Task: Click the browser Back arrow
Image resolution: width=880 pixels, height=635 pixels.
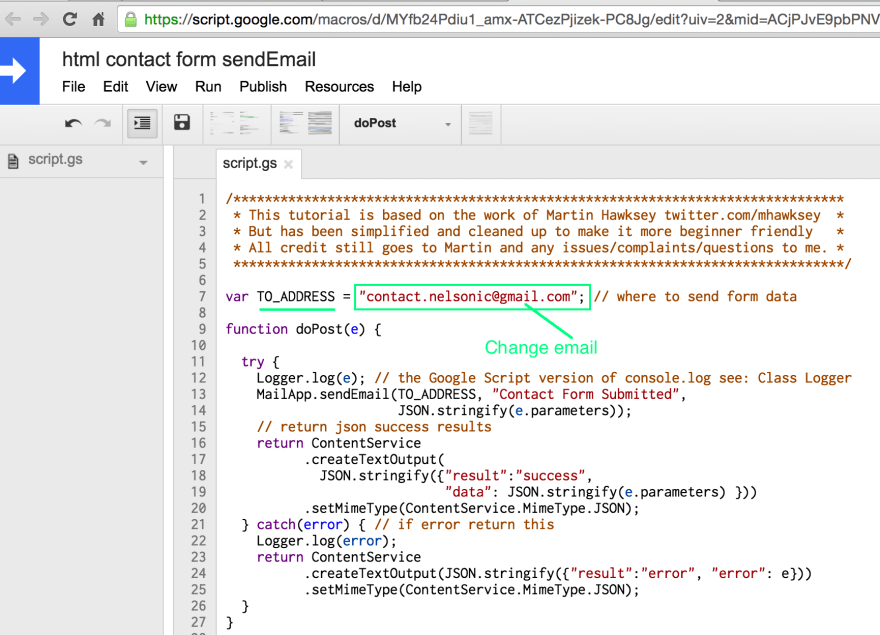Action: pos(13,20)
